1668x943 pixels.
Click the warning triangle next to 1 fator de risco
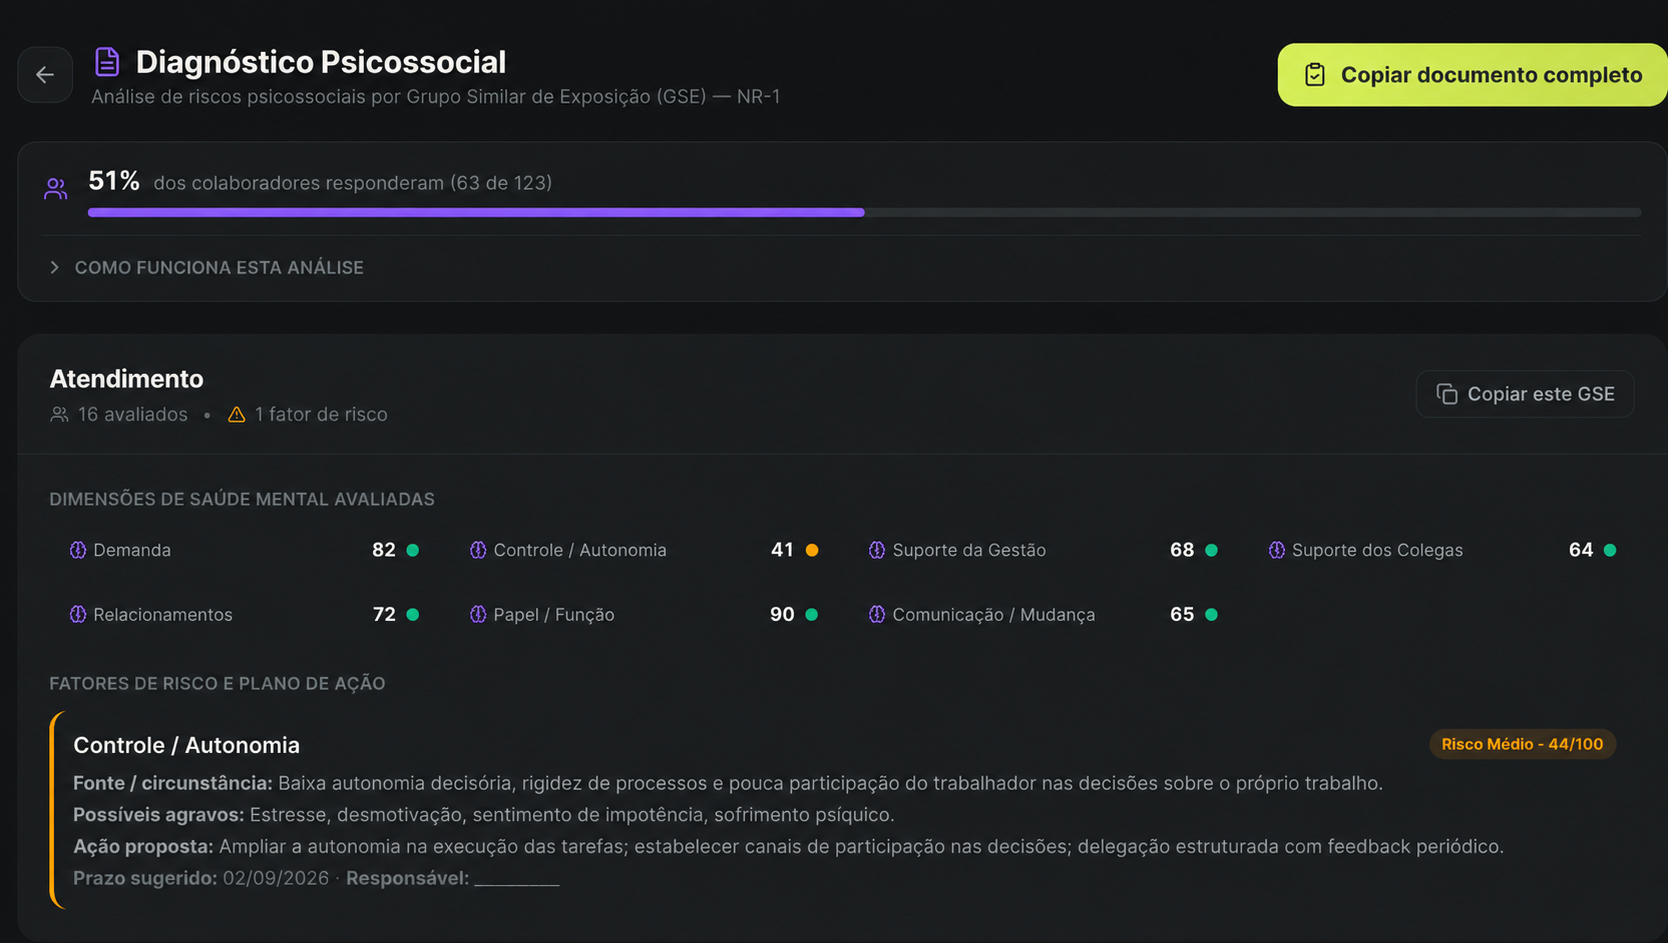point(237,414)
